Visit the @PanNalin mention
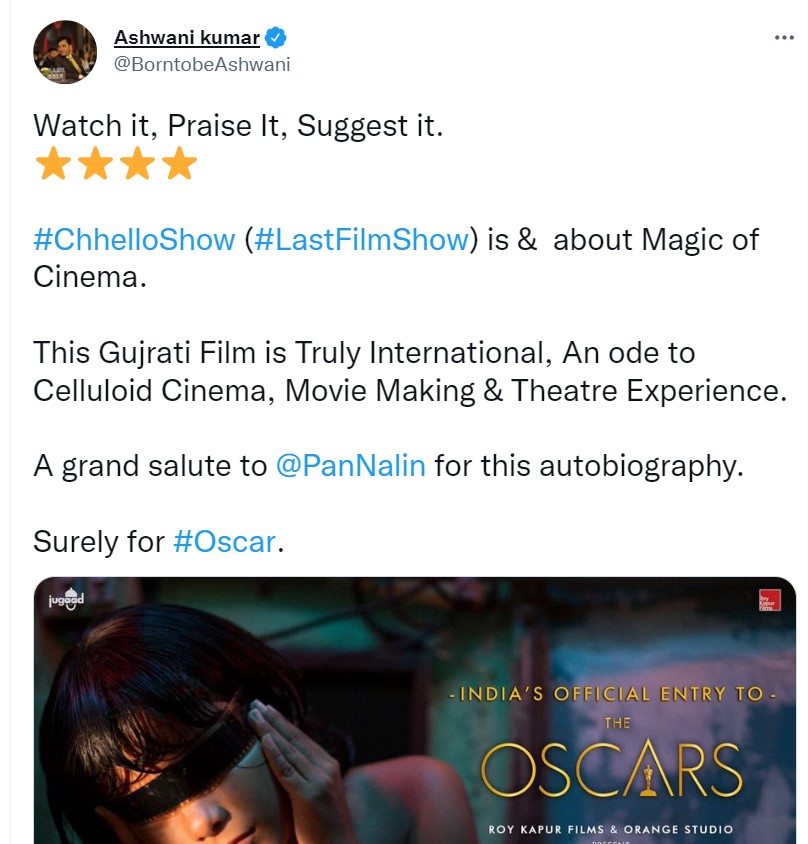This screenshot has height=844, width=808. tap(350, 466)
